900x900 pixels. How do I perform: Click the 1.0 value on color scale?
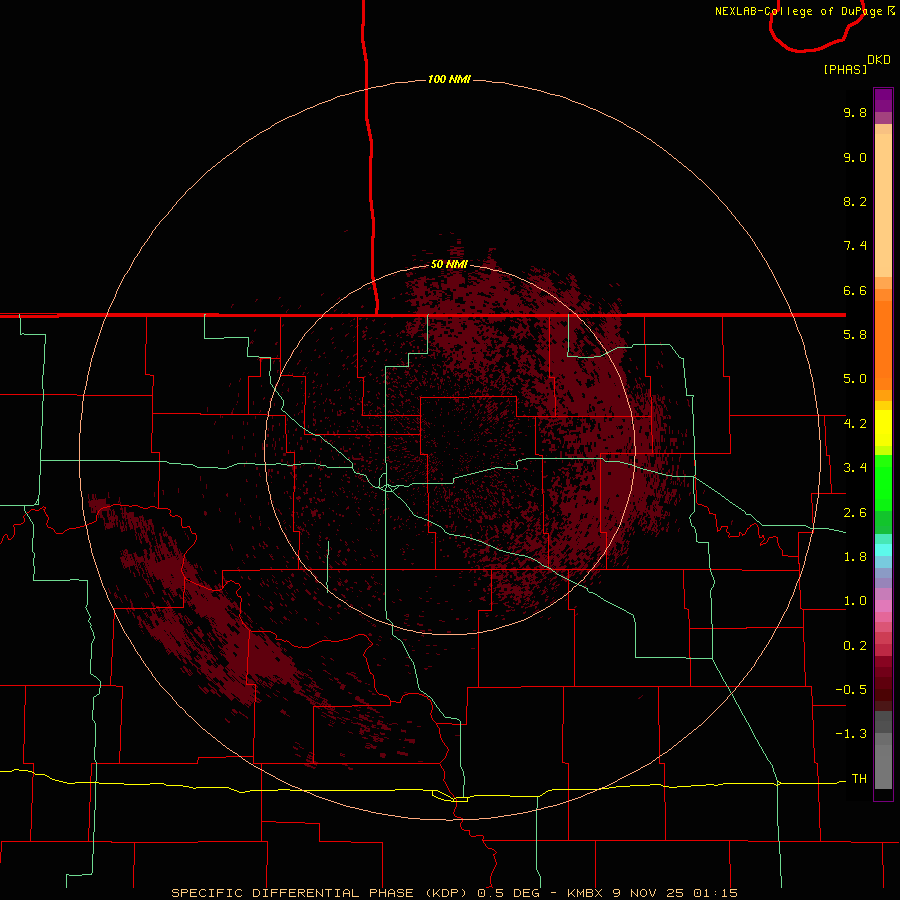pyautogui.click(x=855, y=601)
